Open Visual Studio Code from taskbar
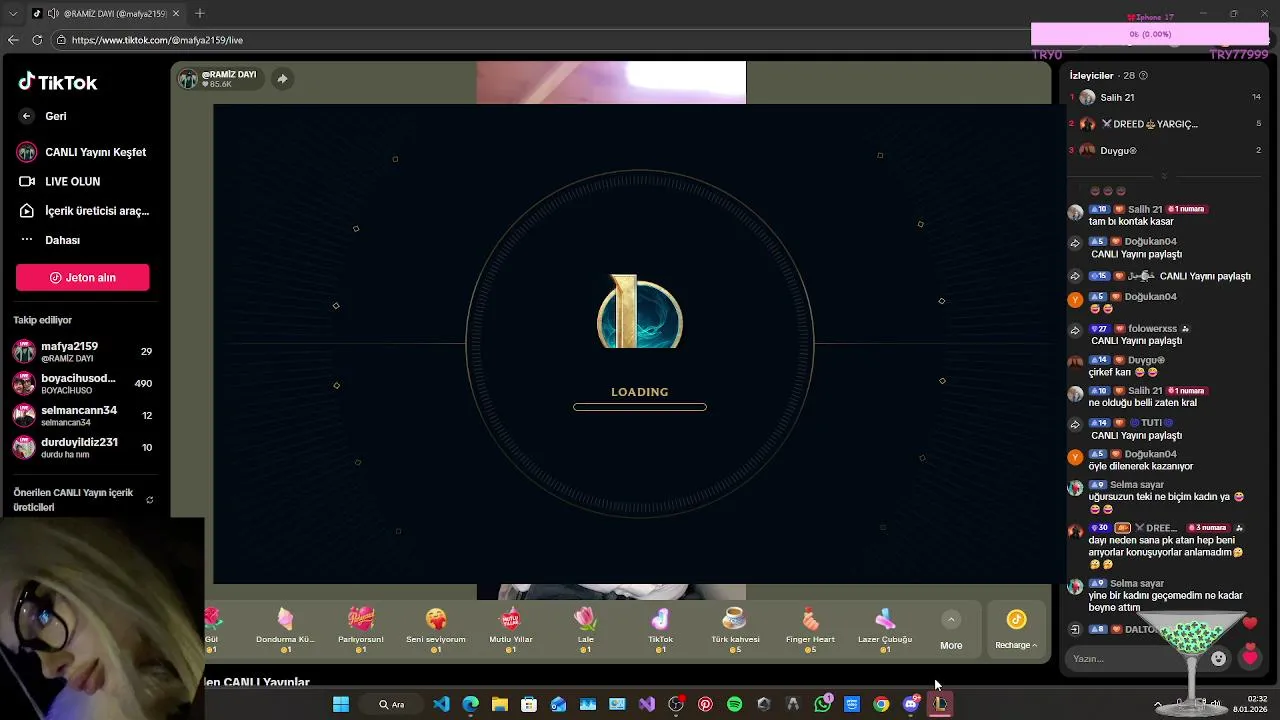Viewport: 1280px width, 720px height. (441, 704)
